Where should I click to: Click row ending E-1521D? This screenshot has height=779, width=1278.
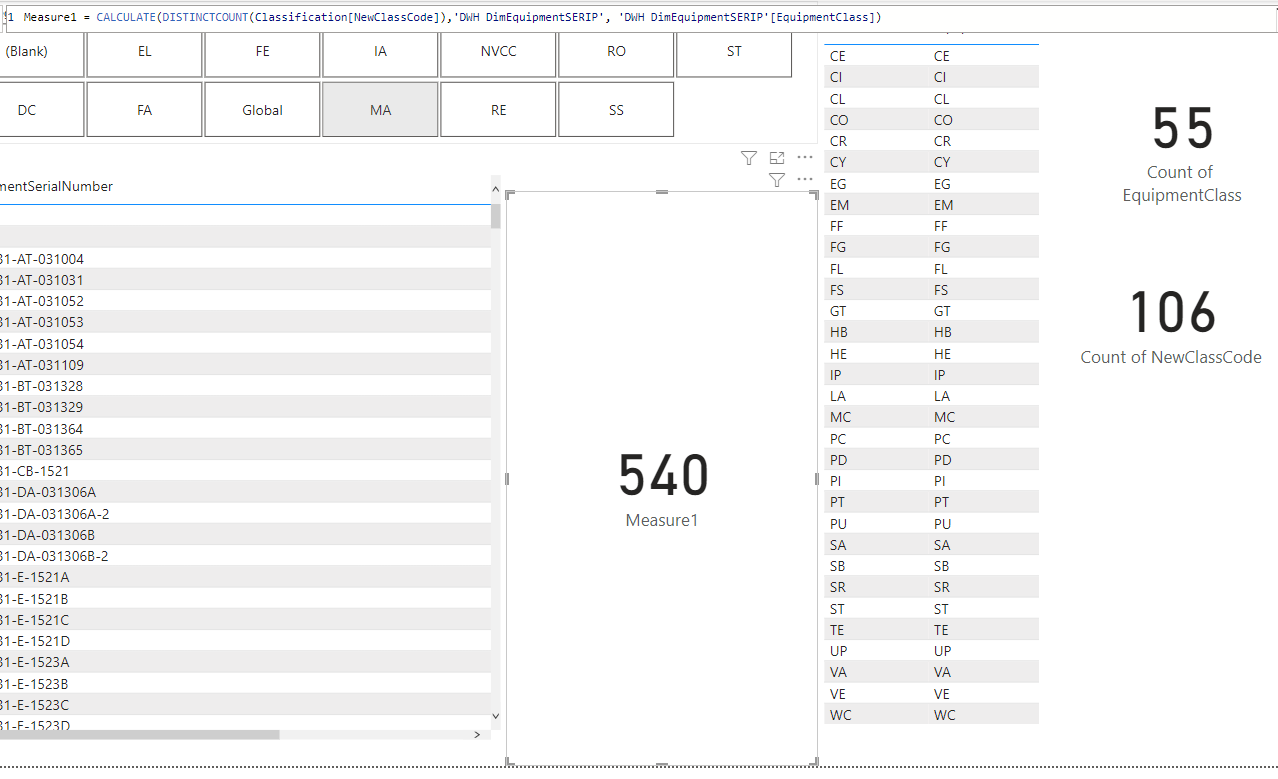pos(245,641)
